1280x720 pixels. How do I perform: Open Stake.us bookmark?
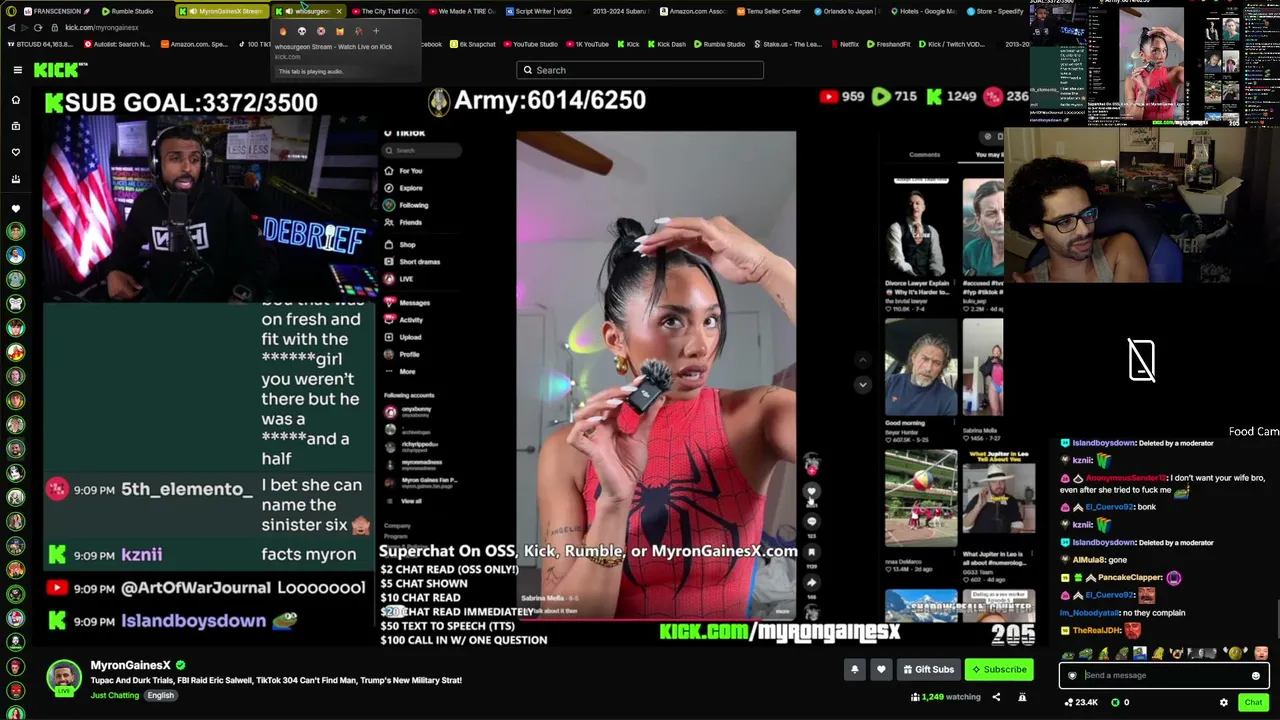(x=790, y=44)
